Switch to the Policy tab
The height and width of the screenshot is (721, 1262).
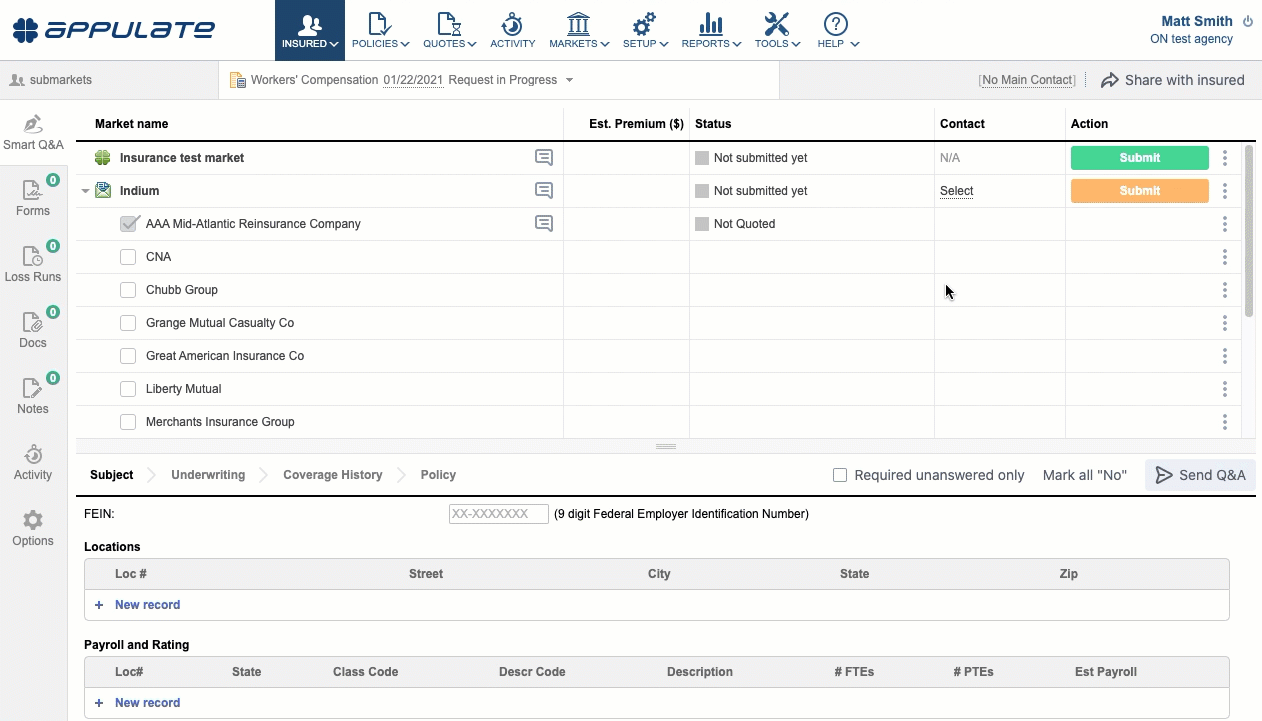click(x=438, y=475)
